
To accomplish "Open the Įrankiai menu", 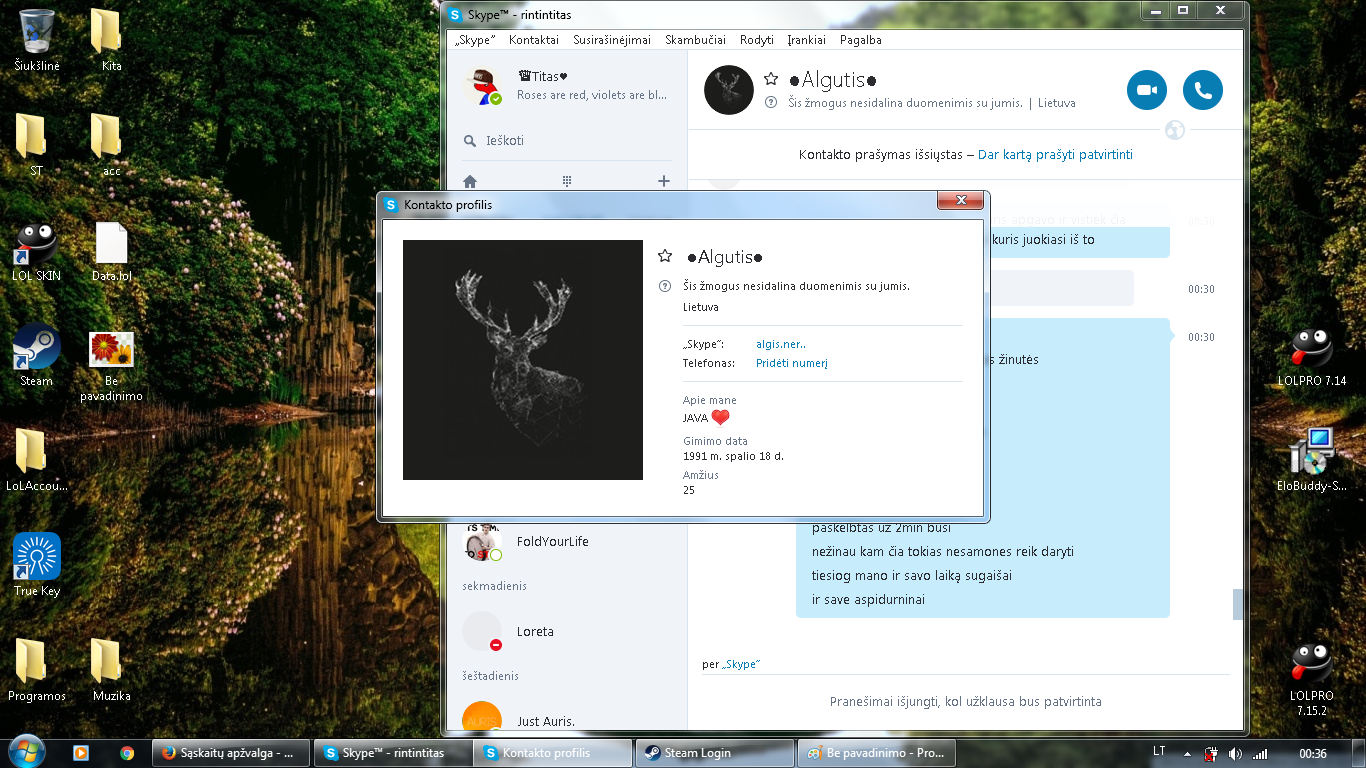I will 806,40.
